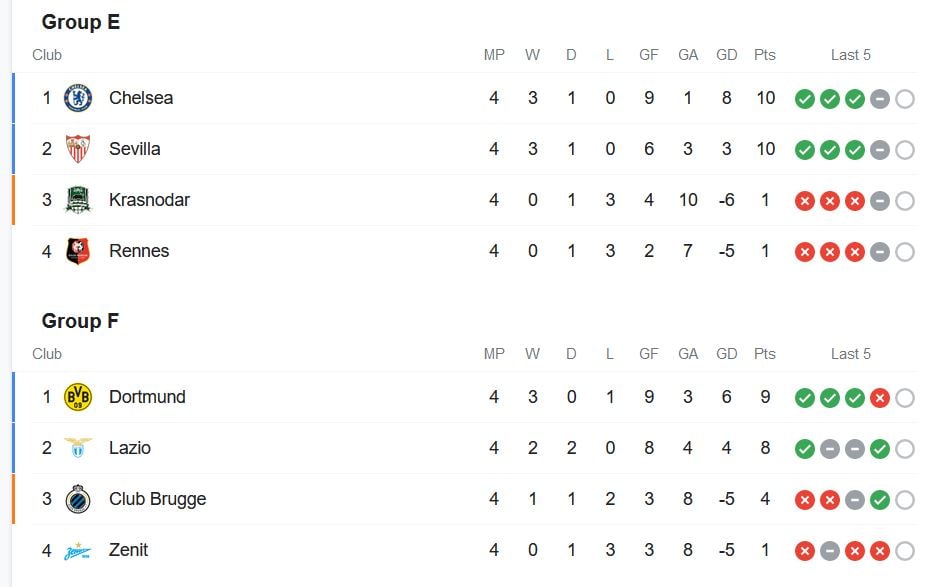The image size is (950, 587).
Task: Click the Group F heading
Action: coord(80,321)
